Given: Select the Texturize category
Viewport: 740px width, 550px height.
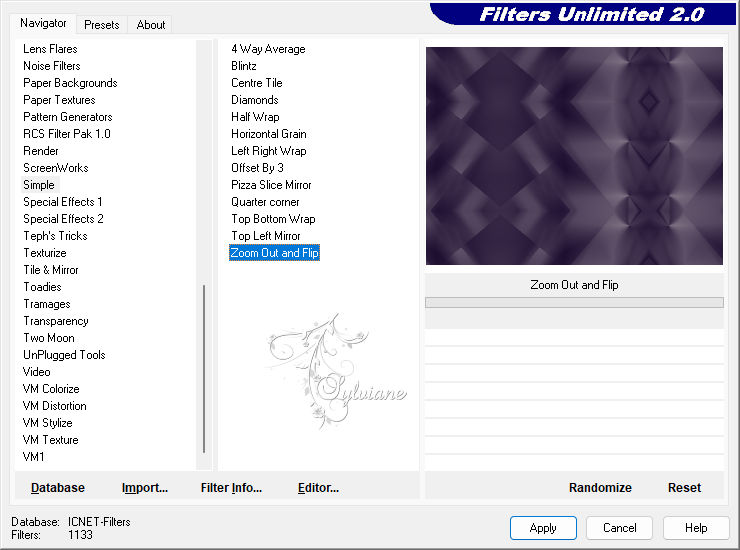Looking at the screenshot, I should [x=45, y=253].
